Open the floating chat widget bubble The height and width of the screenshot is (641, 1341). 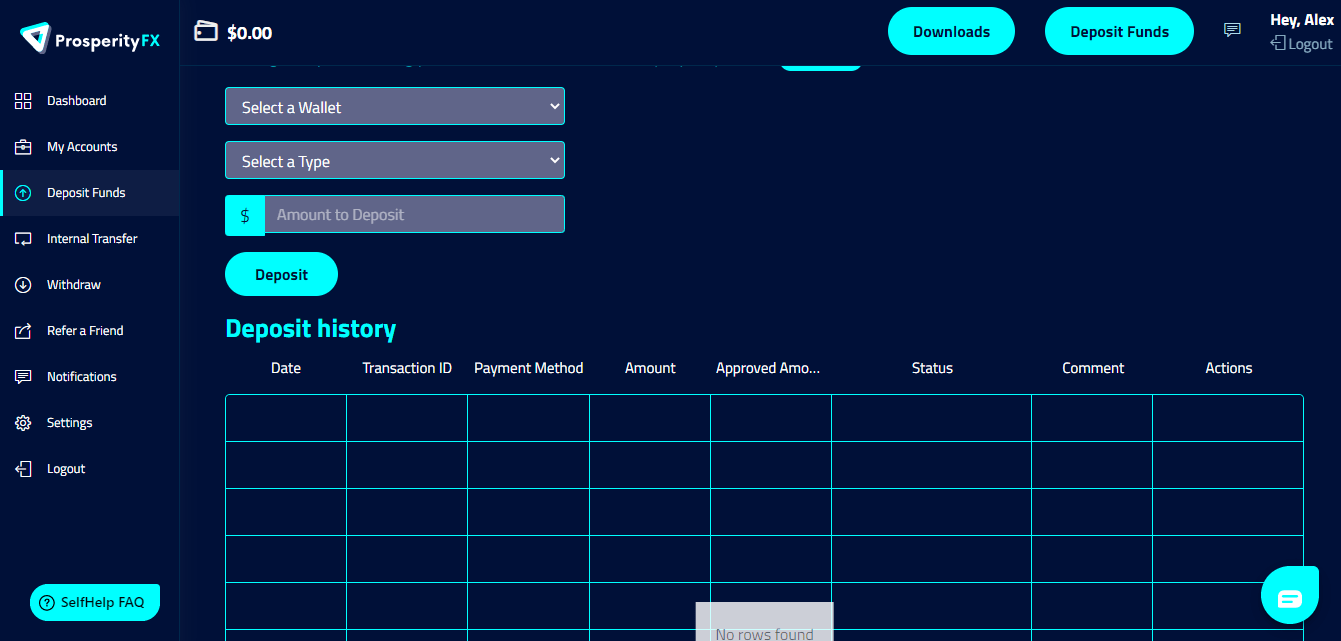pyautogui.click(x=1290, y=595)
